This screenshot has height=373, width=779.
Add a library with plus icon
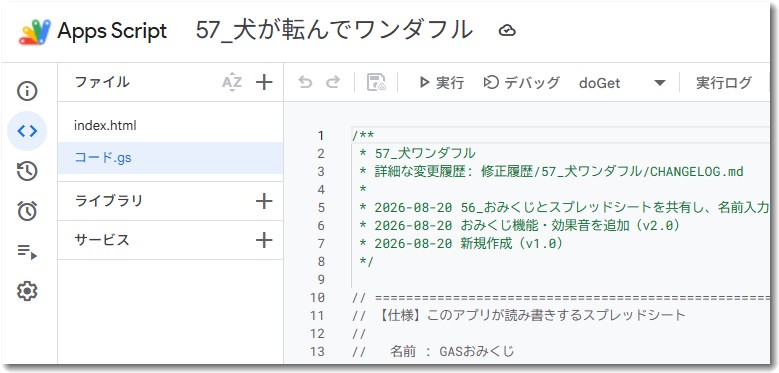[264, 201]
